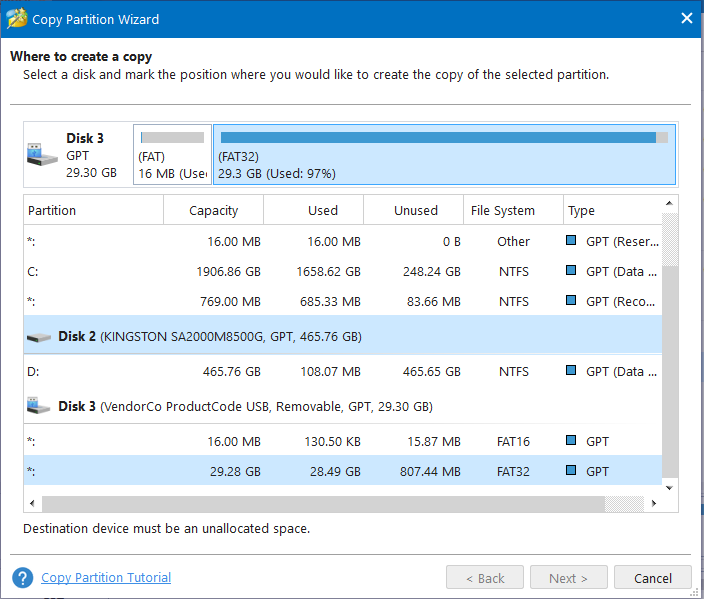704x599 pixels.
Task: Click the blue type square for C: partition
Action: pos(571,271)
